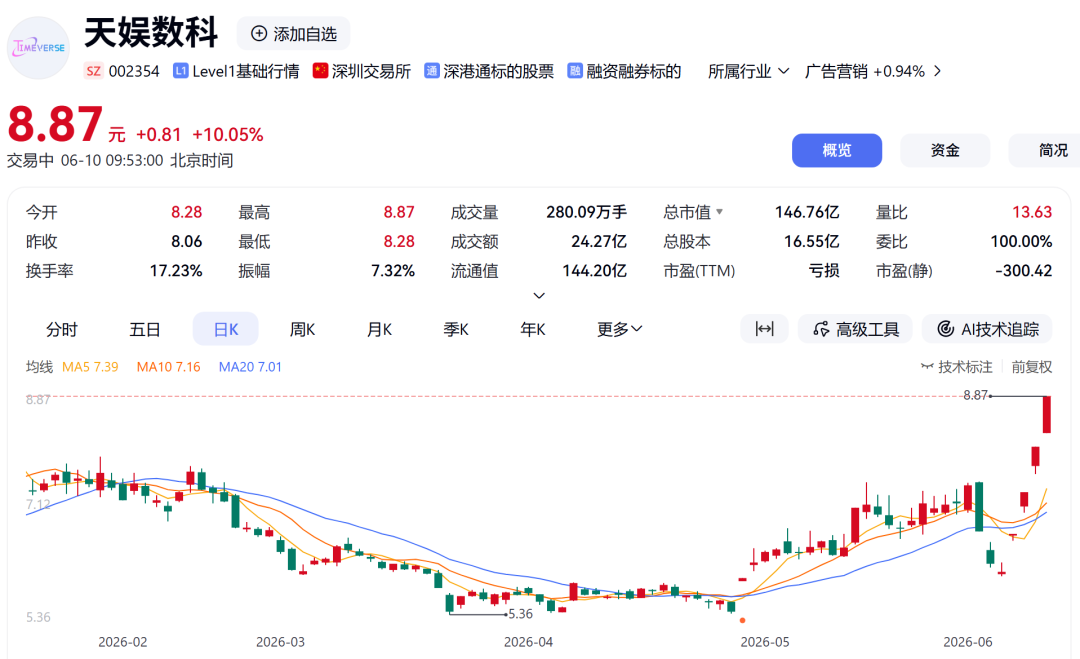Open the 广告营销 industry link
This screenshot has width=1080, height=659.
(x=836, y=71)
